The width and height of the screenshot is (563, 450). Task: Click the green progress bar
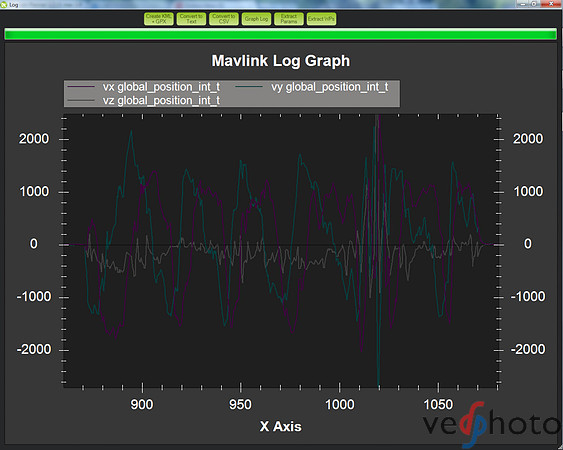280,34
